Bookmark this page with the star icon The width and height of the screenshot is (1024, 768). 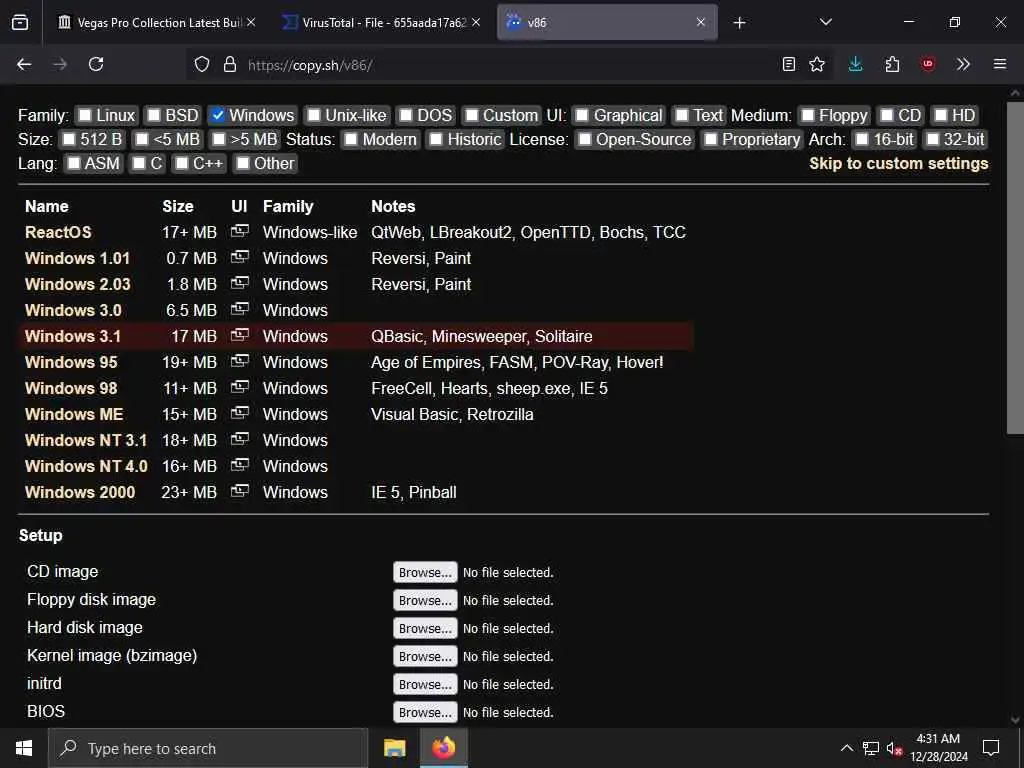click(x=817, y=64)
